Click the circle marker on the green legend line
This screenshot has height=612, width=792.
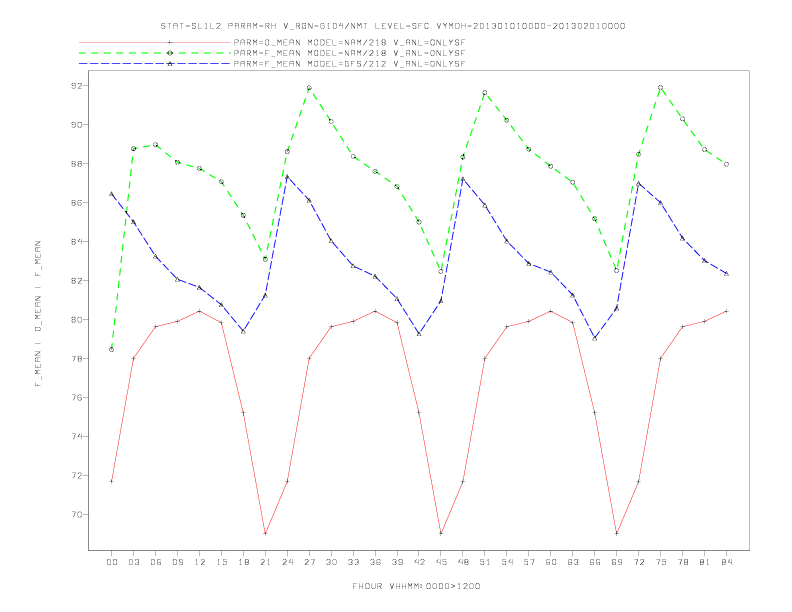click(170, 53)
